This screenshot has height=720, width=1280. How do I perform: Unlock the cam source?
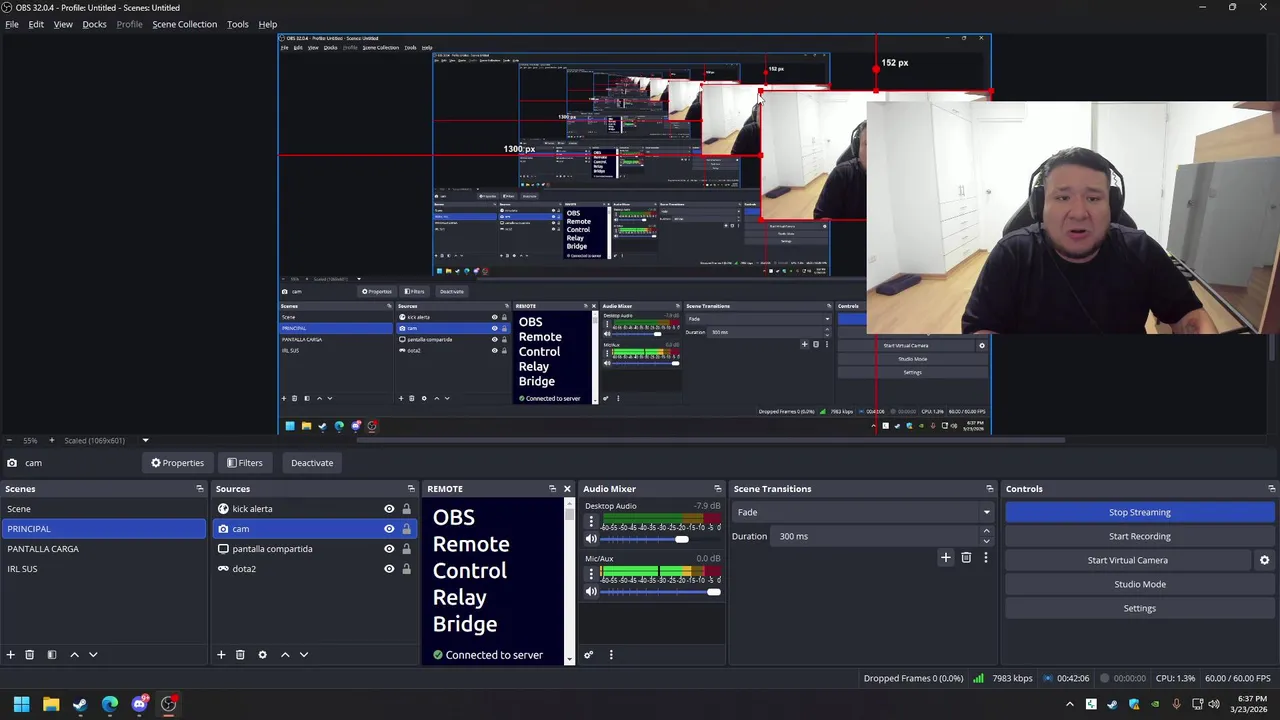point(406,529)
